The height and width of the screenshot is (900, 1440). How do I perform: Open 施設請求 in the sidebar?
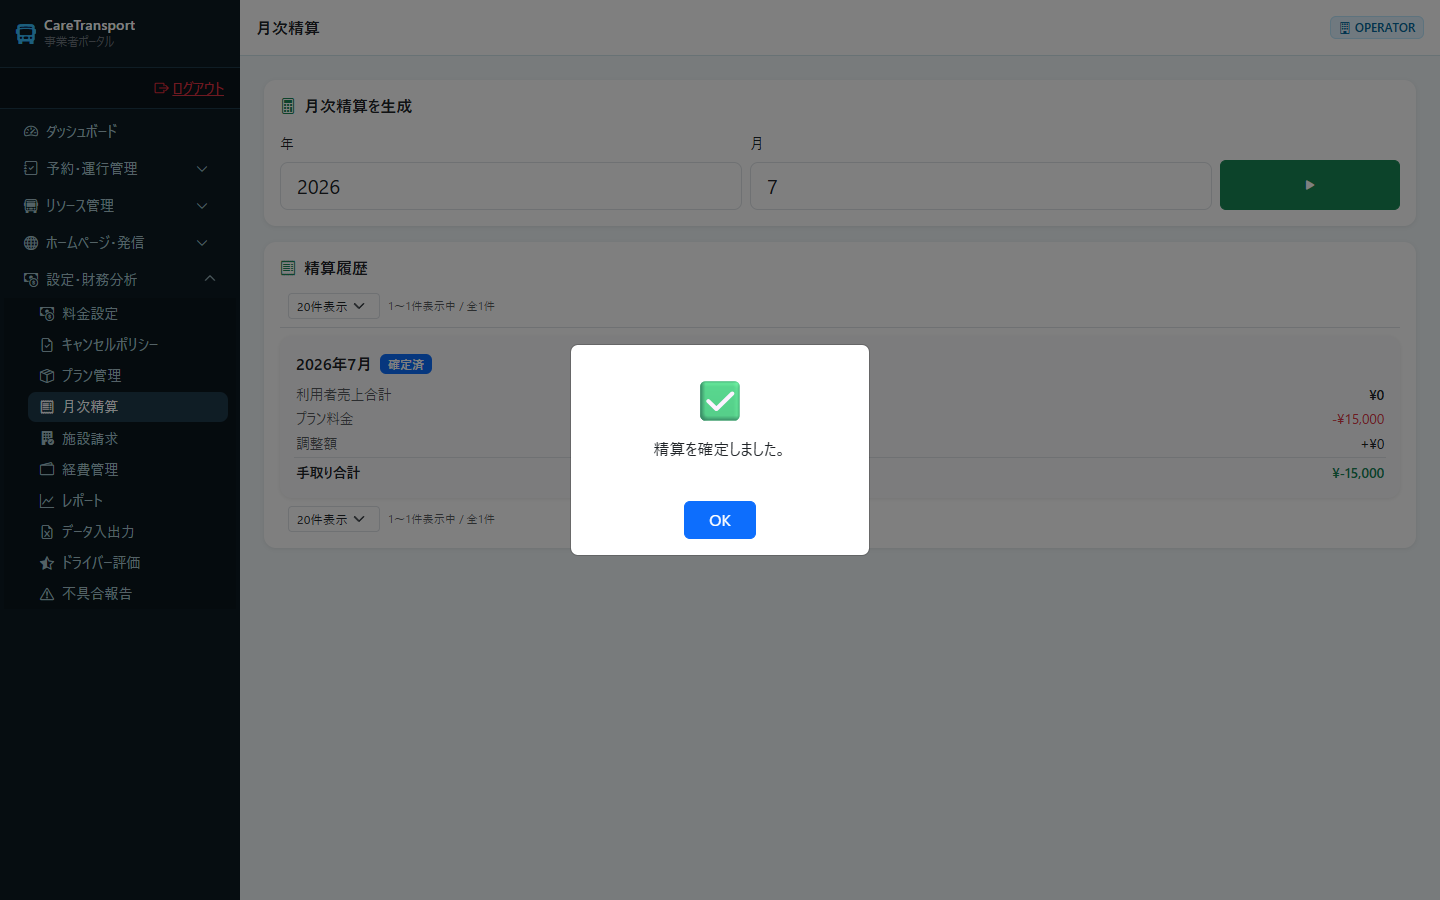(x=128, y=438)
